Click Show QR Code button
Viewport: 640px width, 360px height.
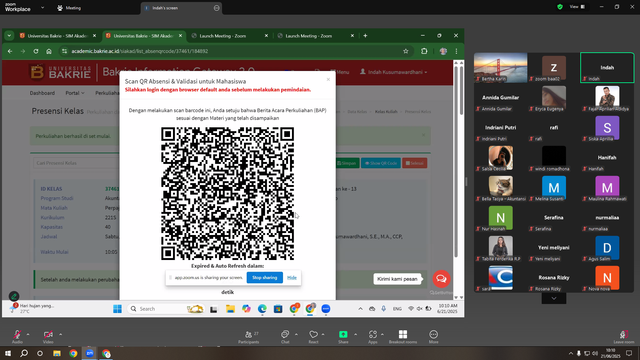click(380, 163)
